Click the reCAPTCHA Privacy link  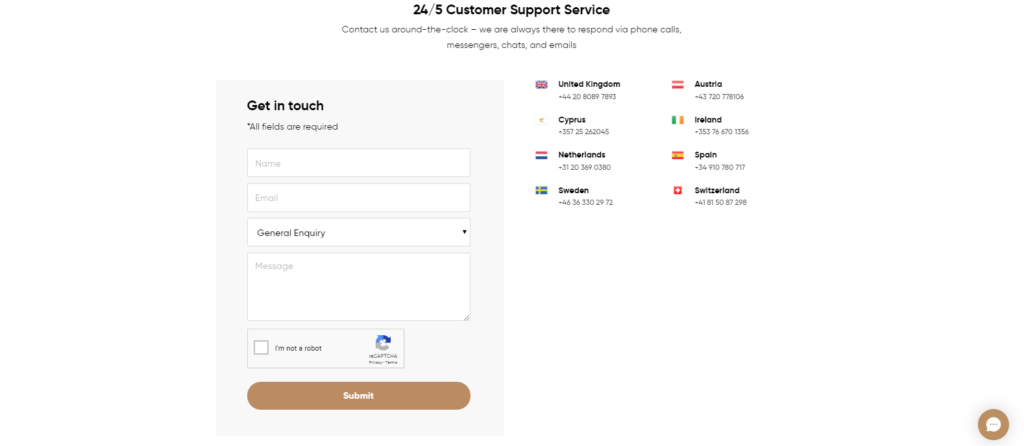[x=375, y=362]
